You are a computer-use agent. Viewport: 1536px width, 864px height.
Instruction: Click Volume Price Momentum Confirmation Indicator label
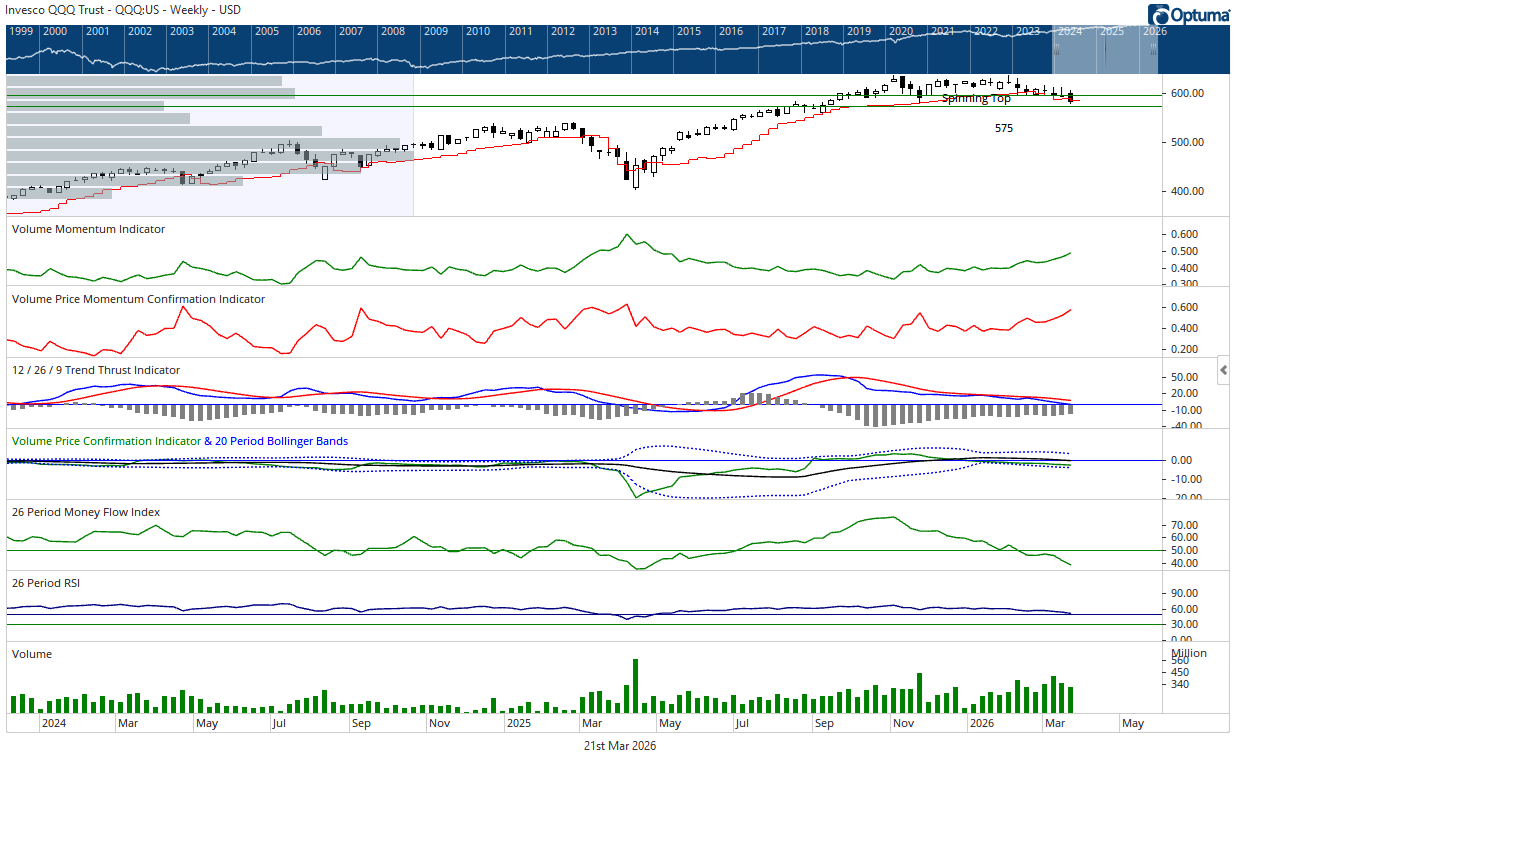tap(138, 299)
